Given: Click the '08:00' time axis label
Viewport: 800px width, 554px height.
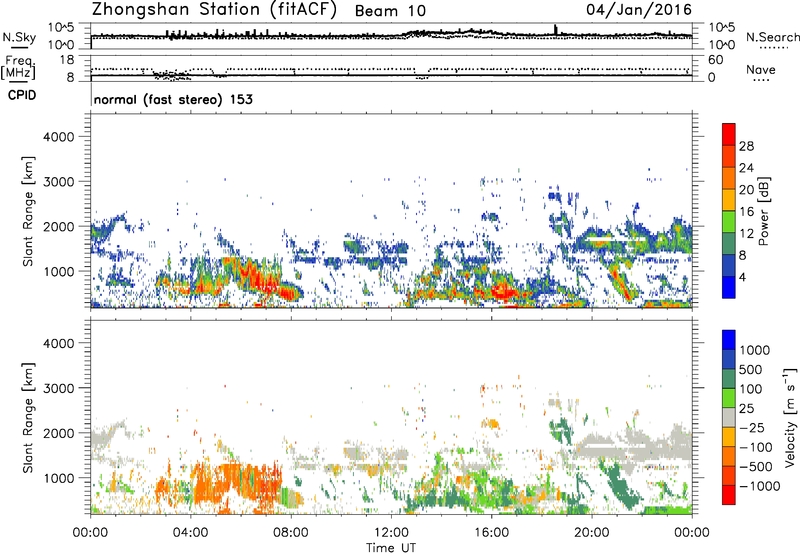Looking at the screenshot, I should 291,533.
